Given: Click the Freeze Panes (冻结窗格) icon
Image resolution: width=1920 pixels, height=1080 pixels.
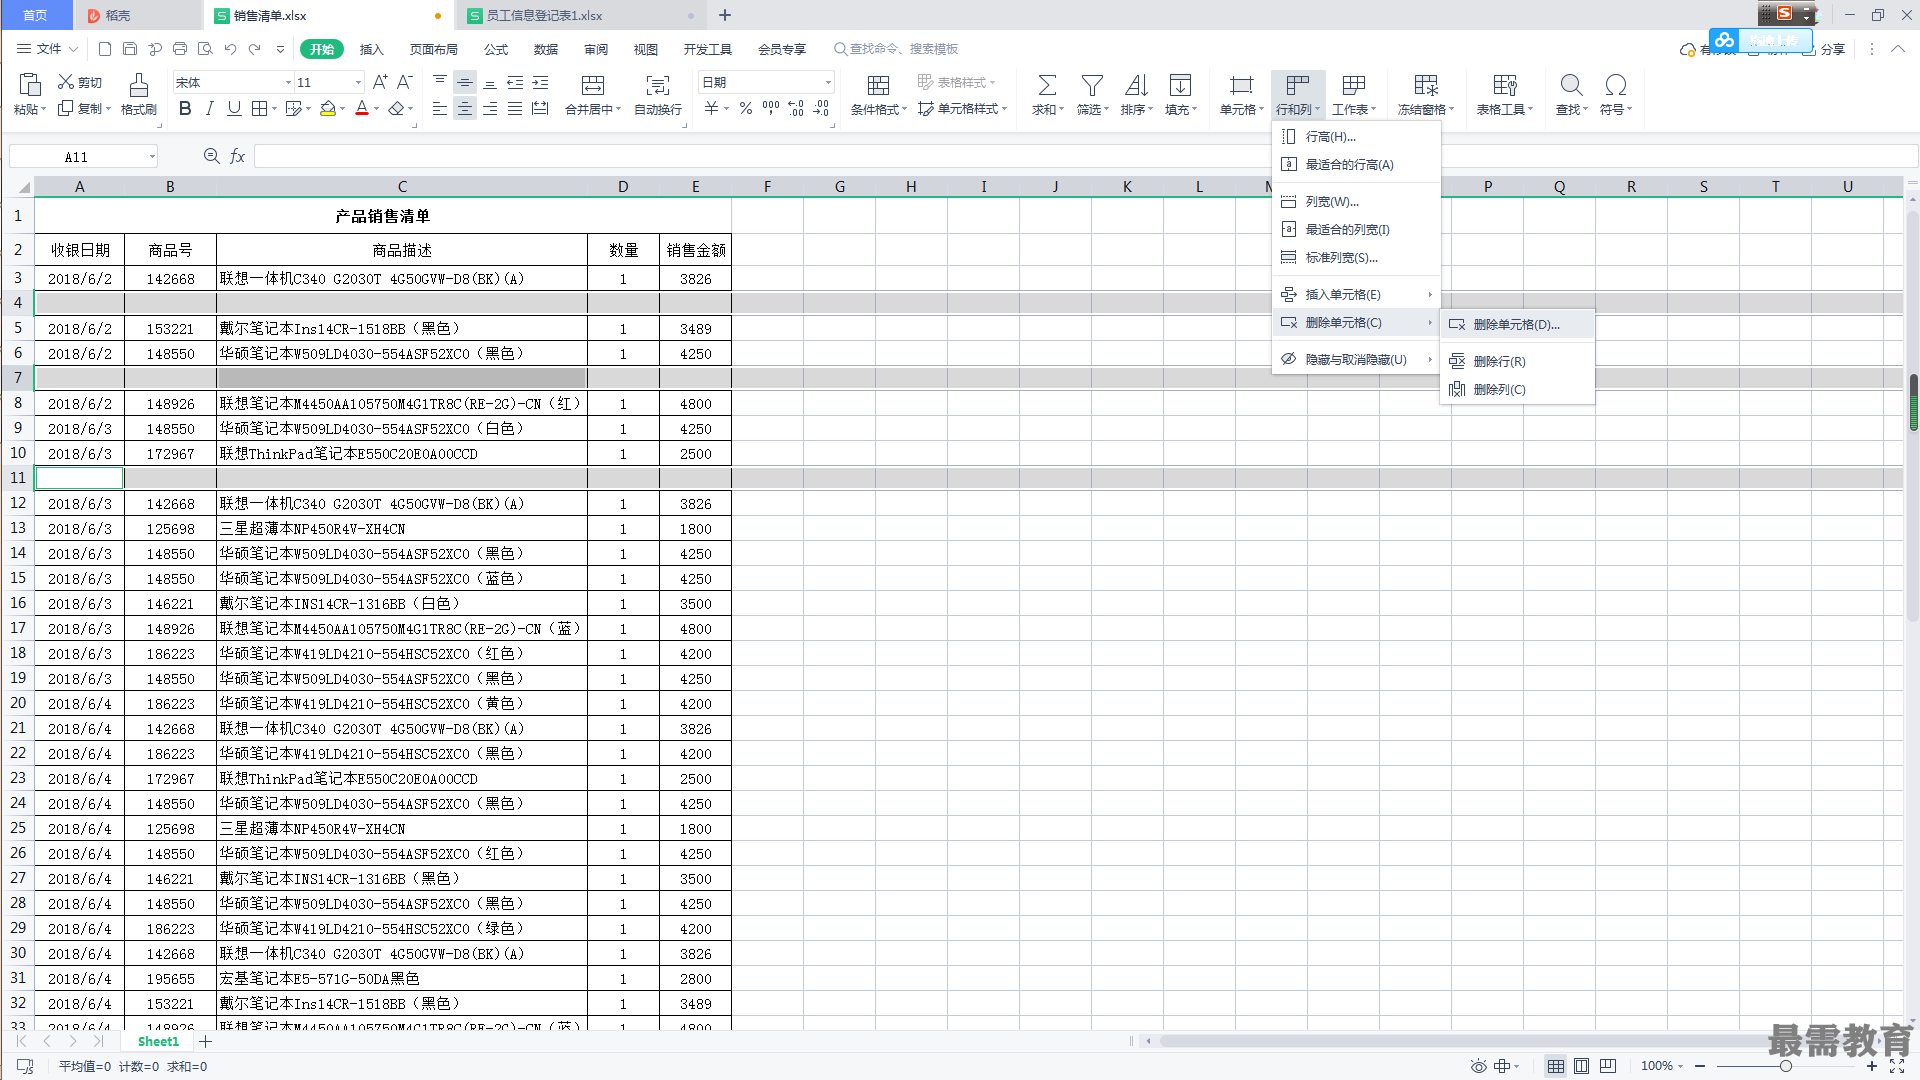Looking at the screenshot, I should [x=1426, y=85].
